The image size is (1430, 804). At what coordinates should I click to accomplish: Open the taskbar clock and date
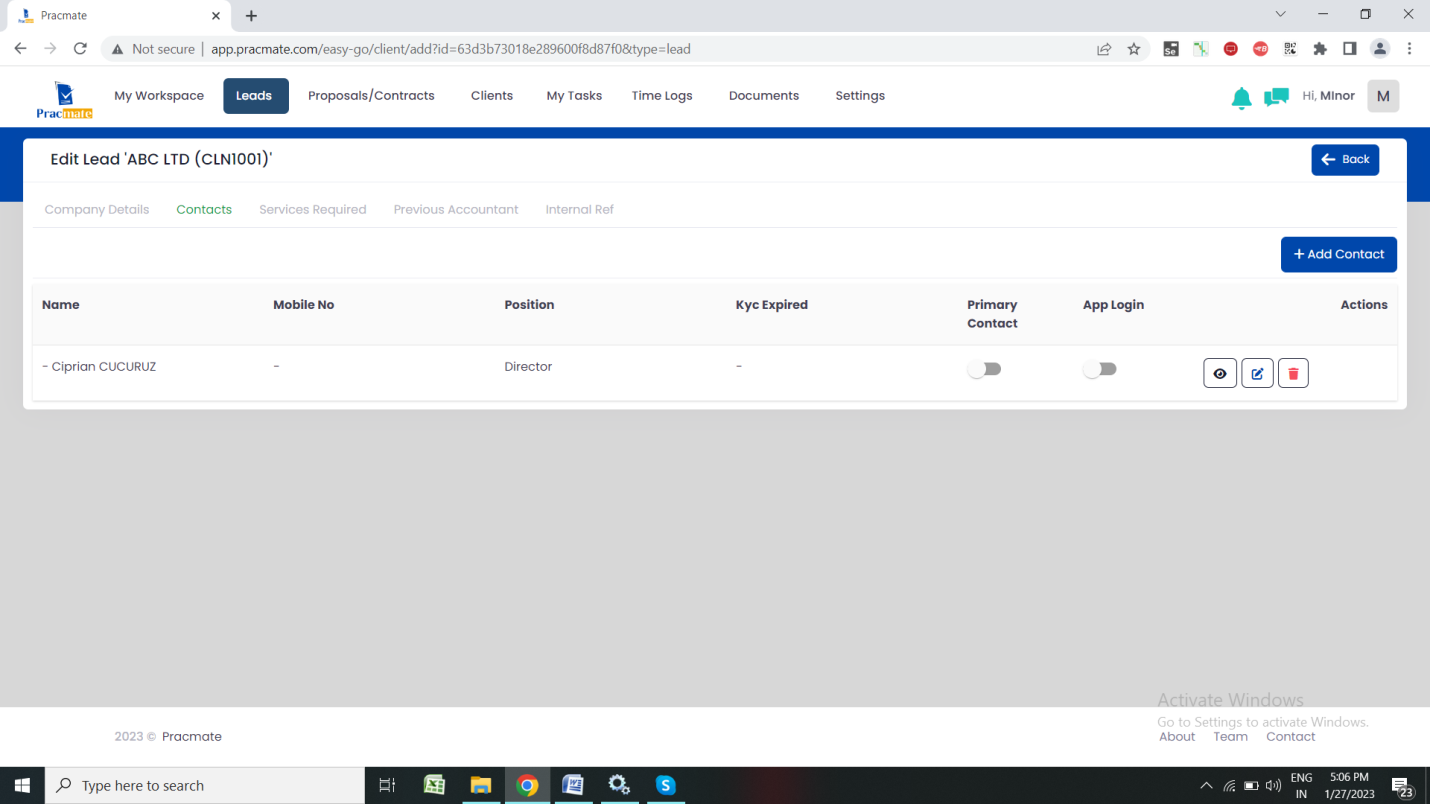click(1349, 786)
